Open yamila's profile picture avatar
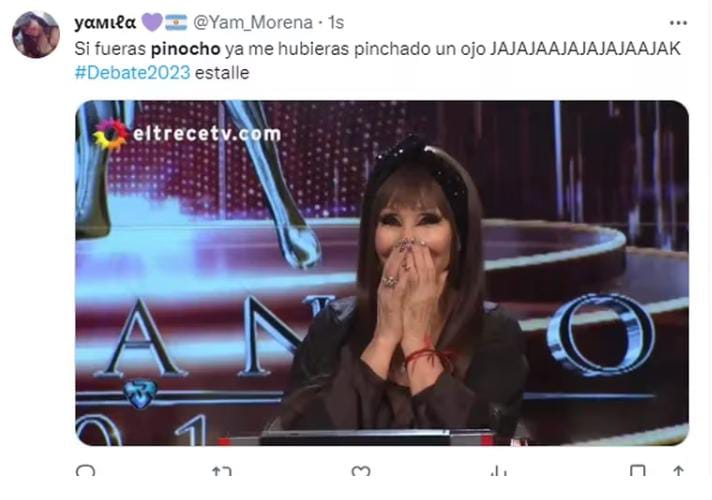The height and width of the screenshot is (500, 712). [x=35, y=35]
